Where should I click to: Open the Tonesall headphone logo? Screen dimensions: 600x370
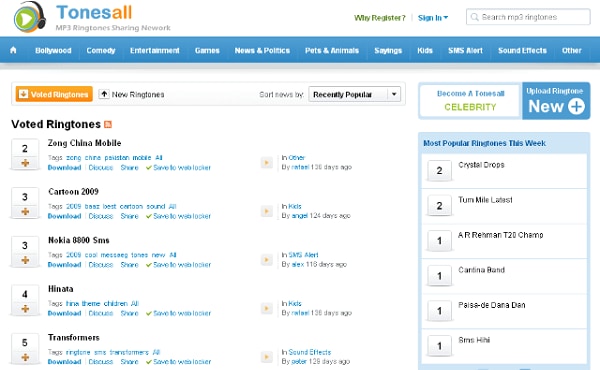coord(29,17)
